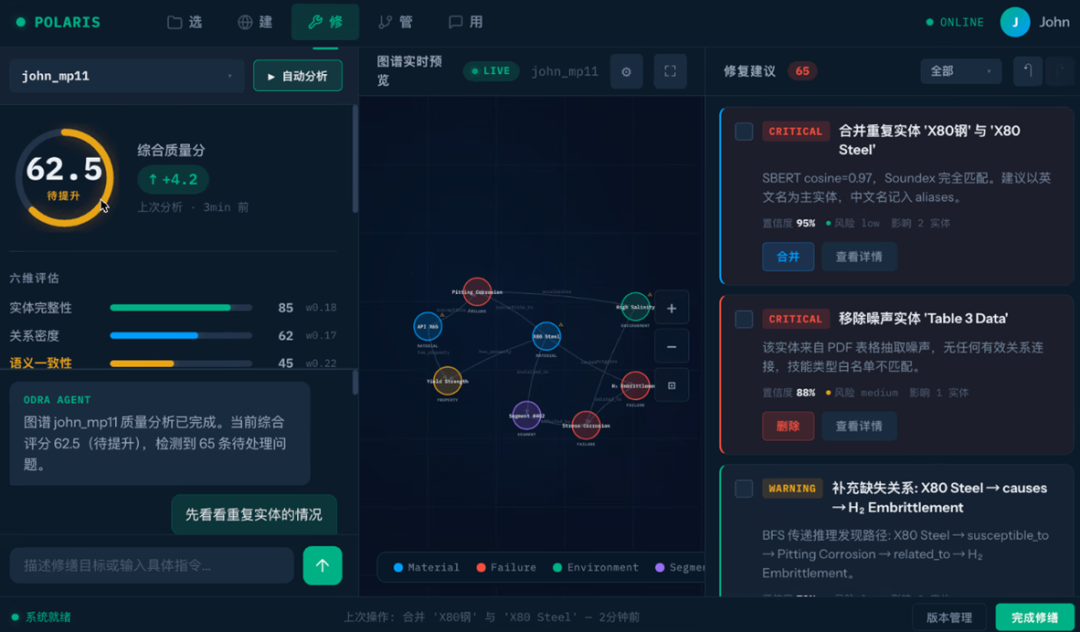Open John's user avatar
The image size is (1080, 632).
pos(1015,22)
